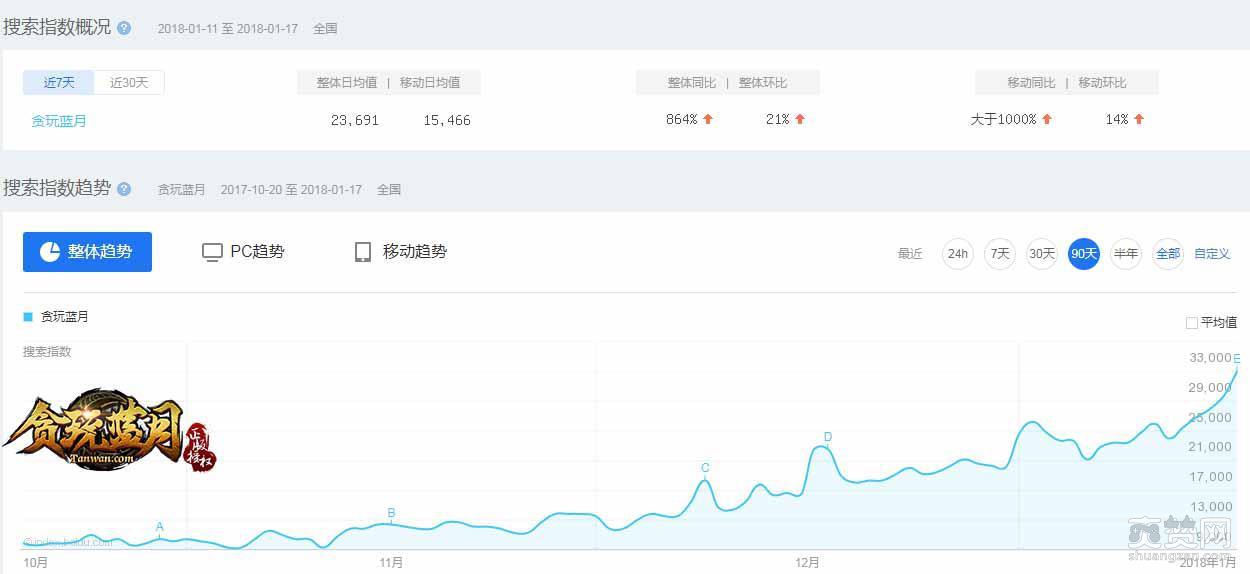Click chart marker C
The image size is (1250, 574).
705,468
